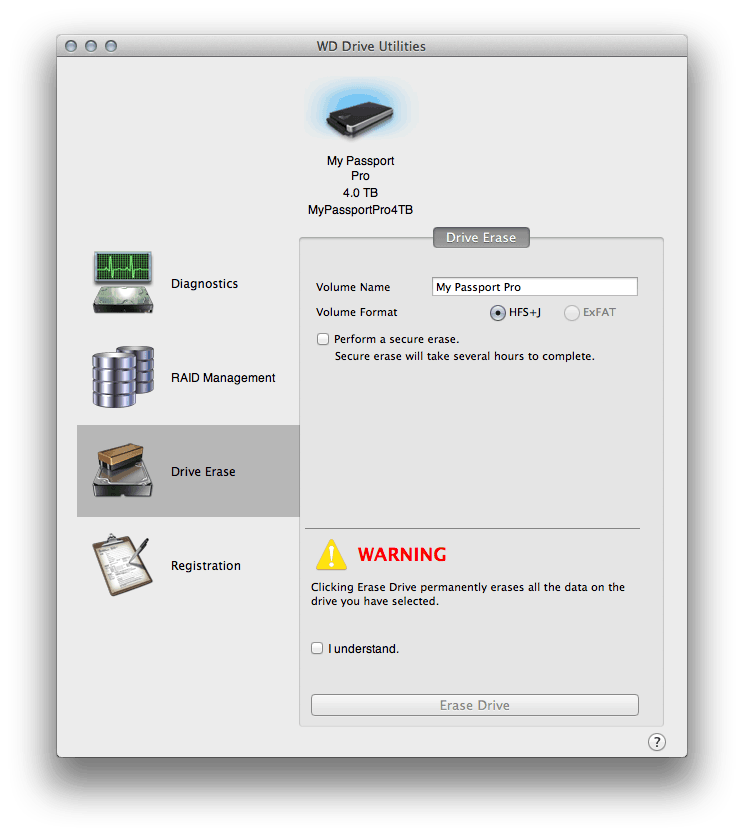Image resolution: width=744 pixels, height=836 pixels.
Task: Select the HFS+J volume format
Action: pos(497,313)
